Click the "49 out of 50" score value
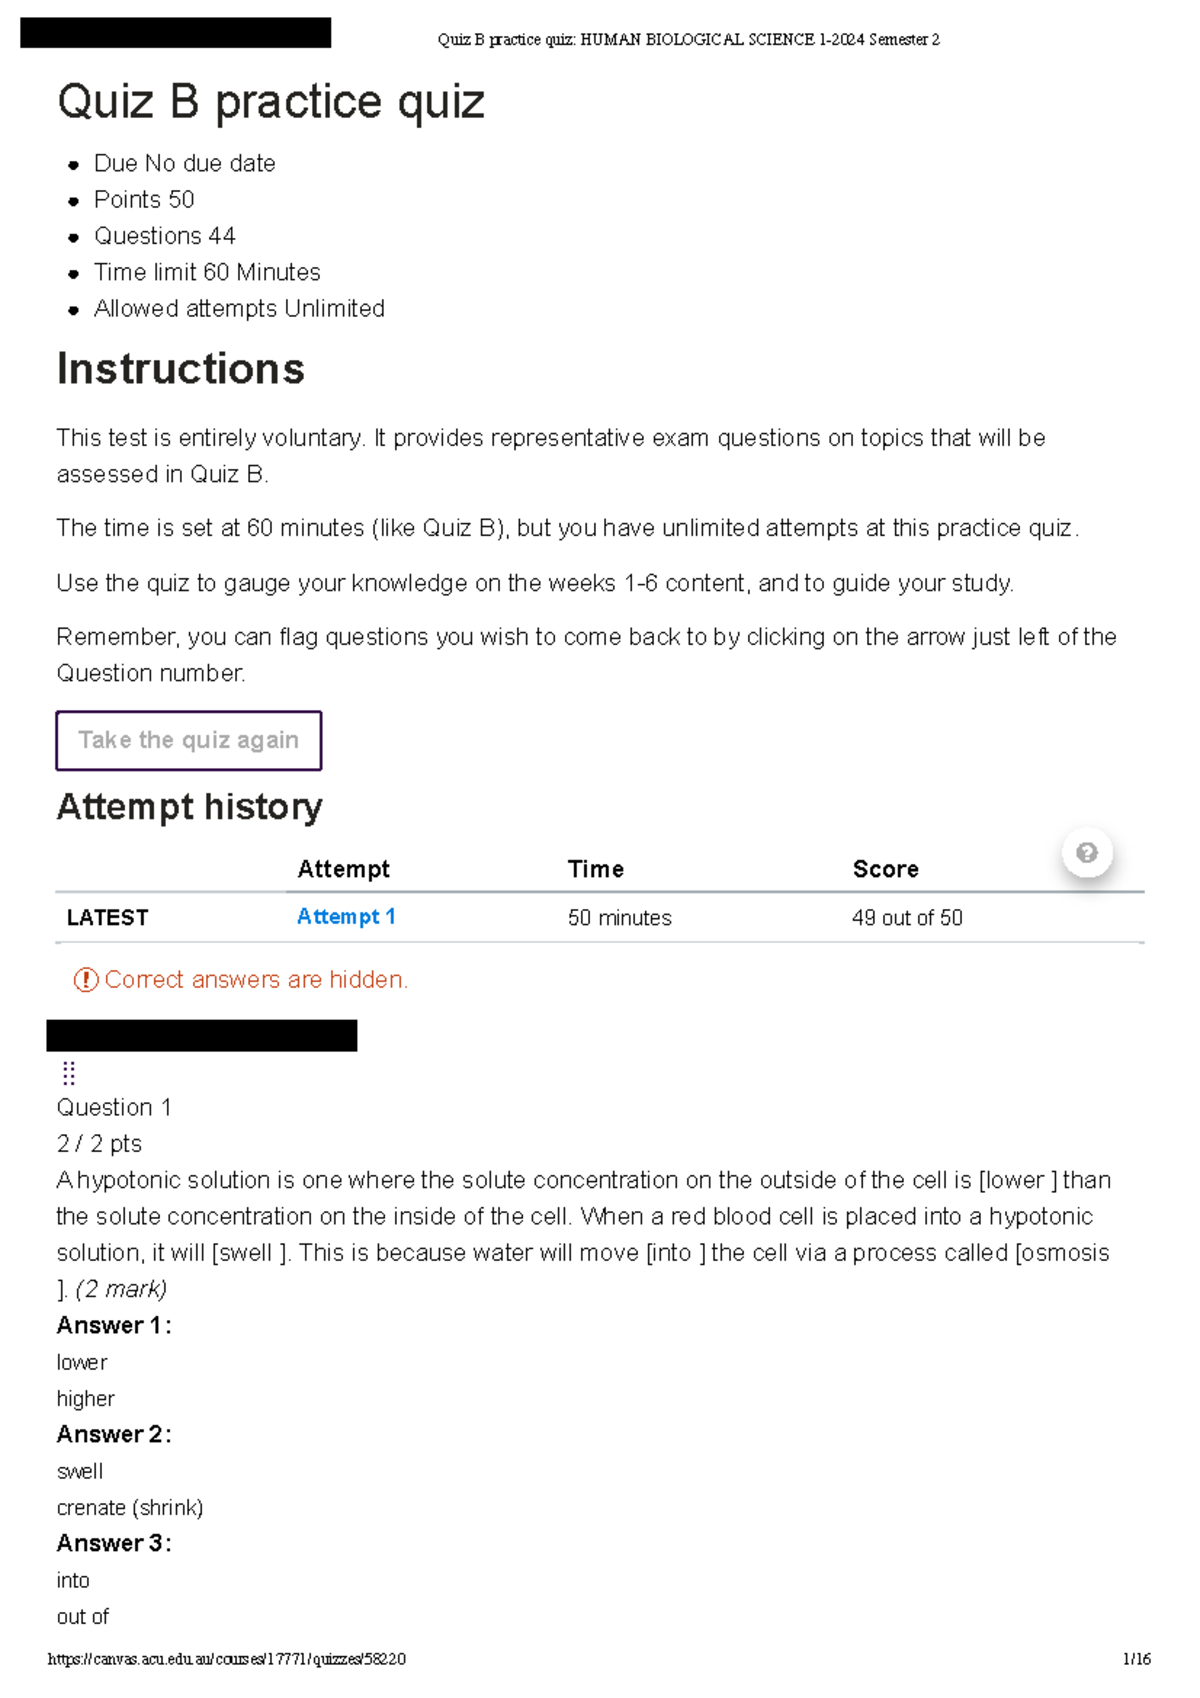This screenshot has width=1200, height=1698. 906,917
